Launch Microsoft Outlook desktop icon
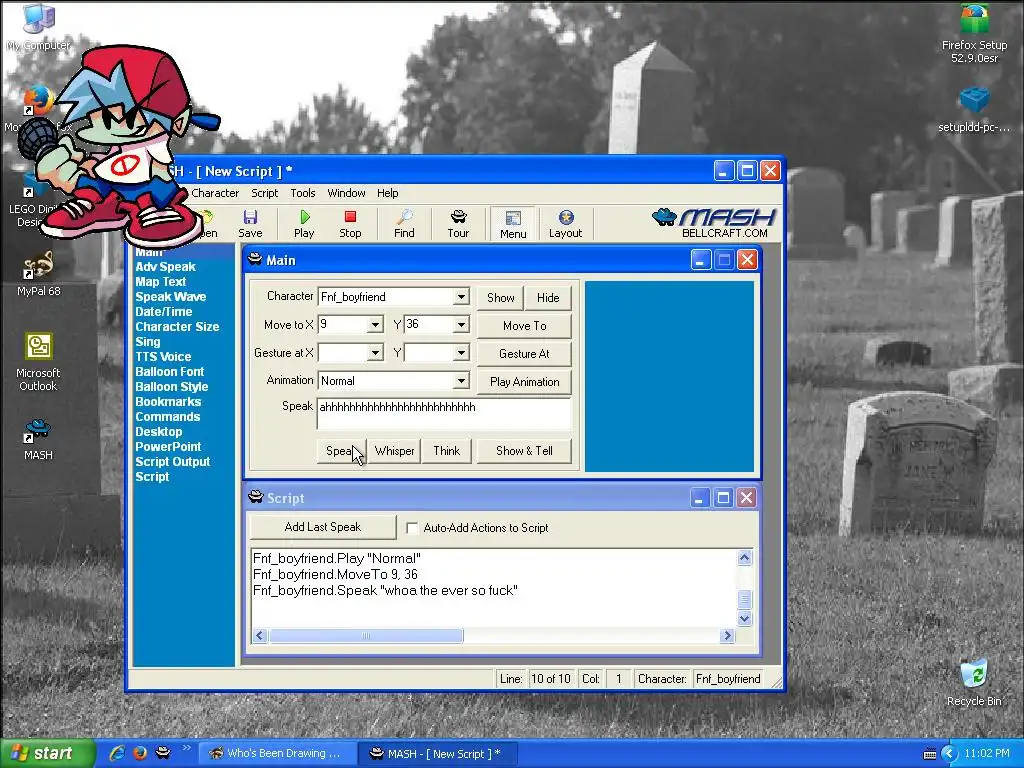1024x768 pixels. coord(39,362)
